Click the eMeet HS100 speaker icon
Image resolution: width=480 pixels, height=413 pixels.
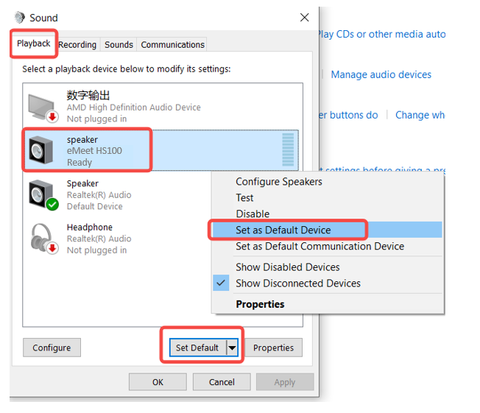(41, 150)
